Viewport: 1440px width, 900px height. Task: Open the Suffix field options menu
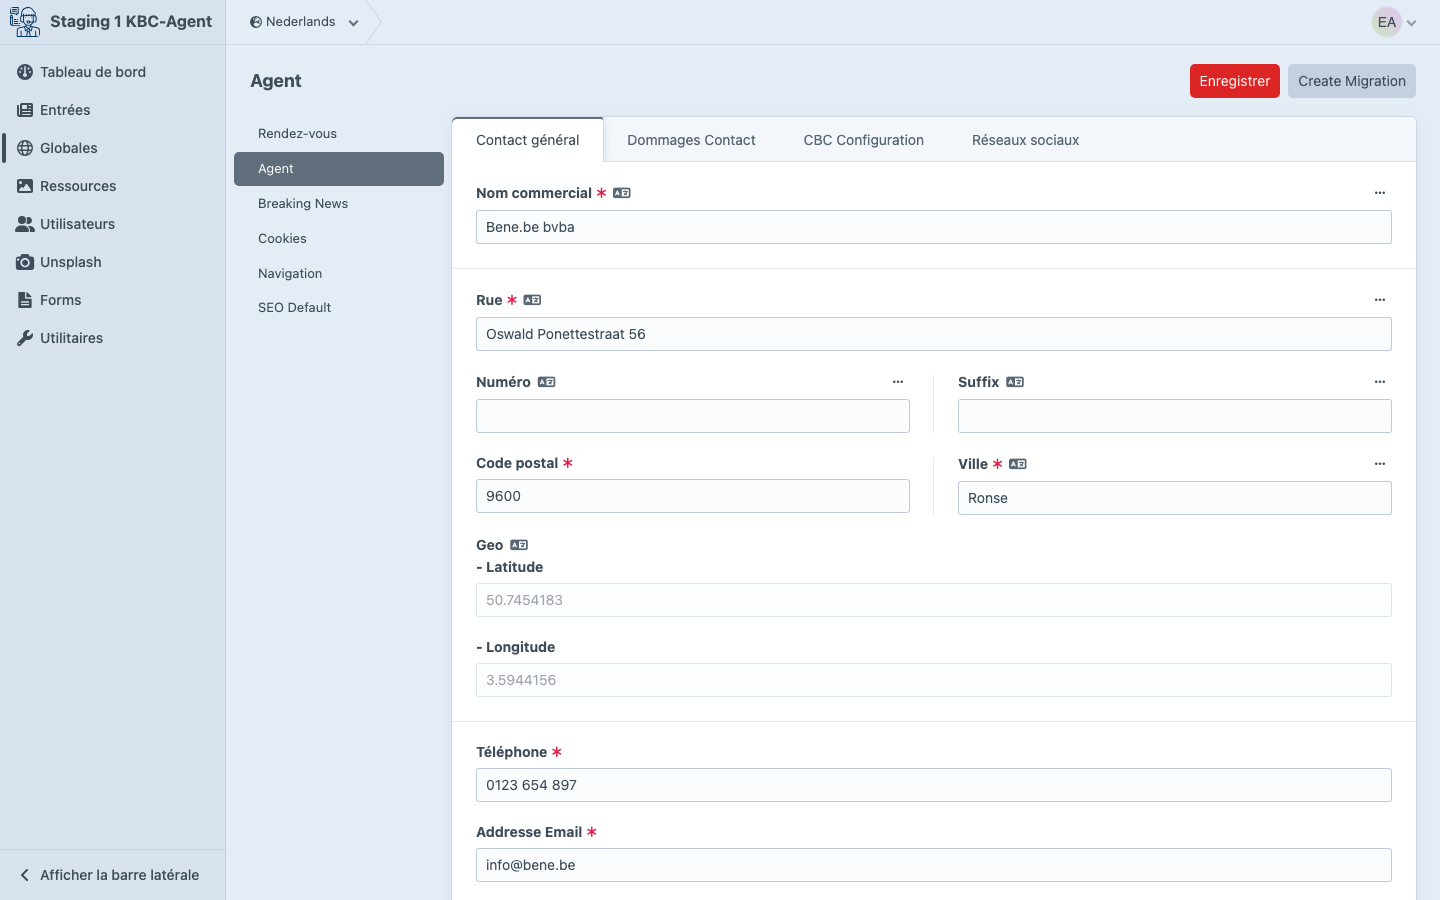[x=1380, y=382]
